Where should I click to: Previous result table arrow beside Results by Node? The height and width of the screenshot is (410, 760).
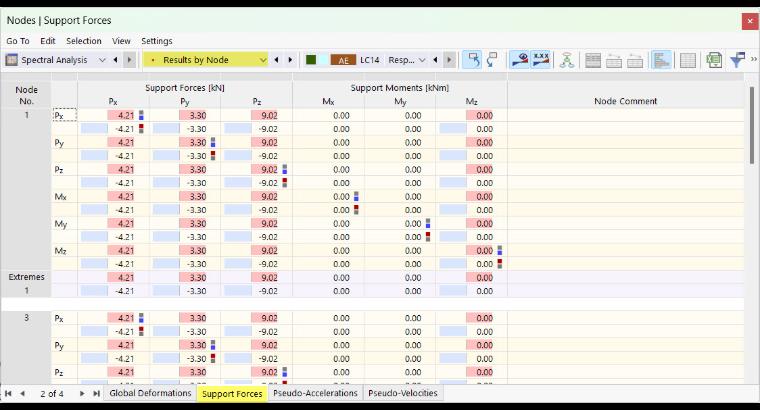pyautogui.click(x=276, y=60)
